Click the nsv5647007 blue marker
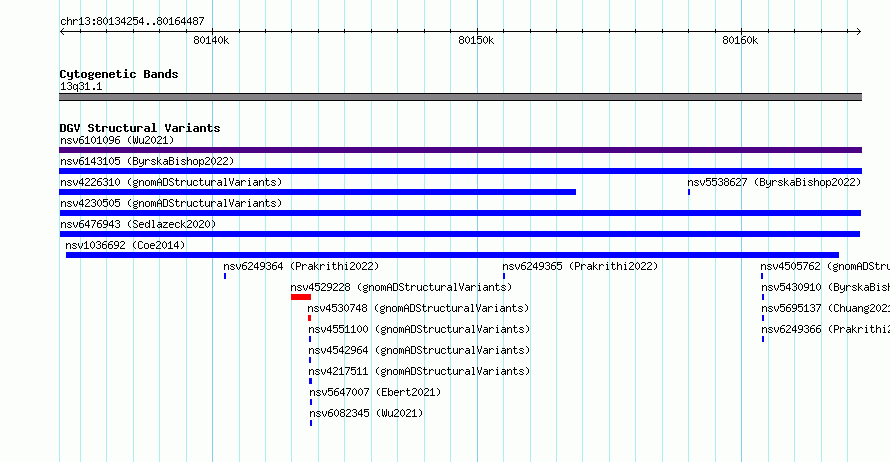This screenshot has height=462, width=890. [x=311, y=402]
